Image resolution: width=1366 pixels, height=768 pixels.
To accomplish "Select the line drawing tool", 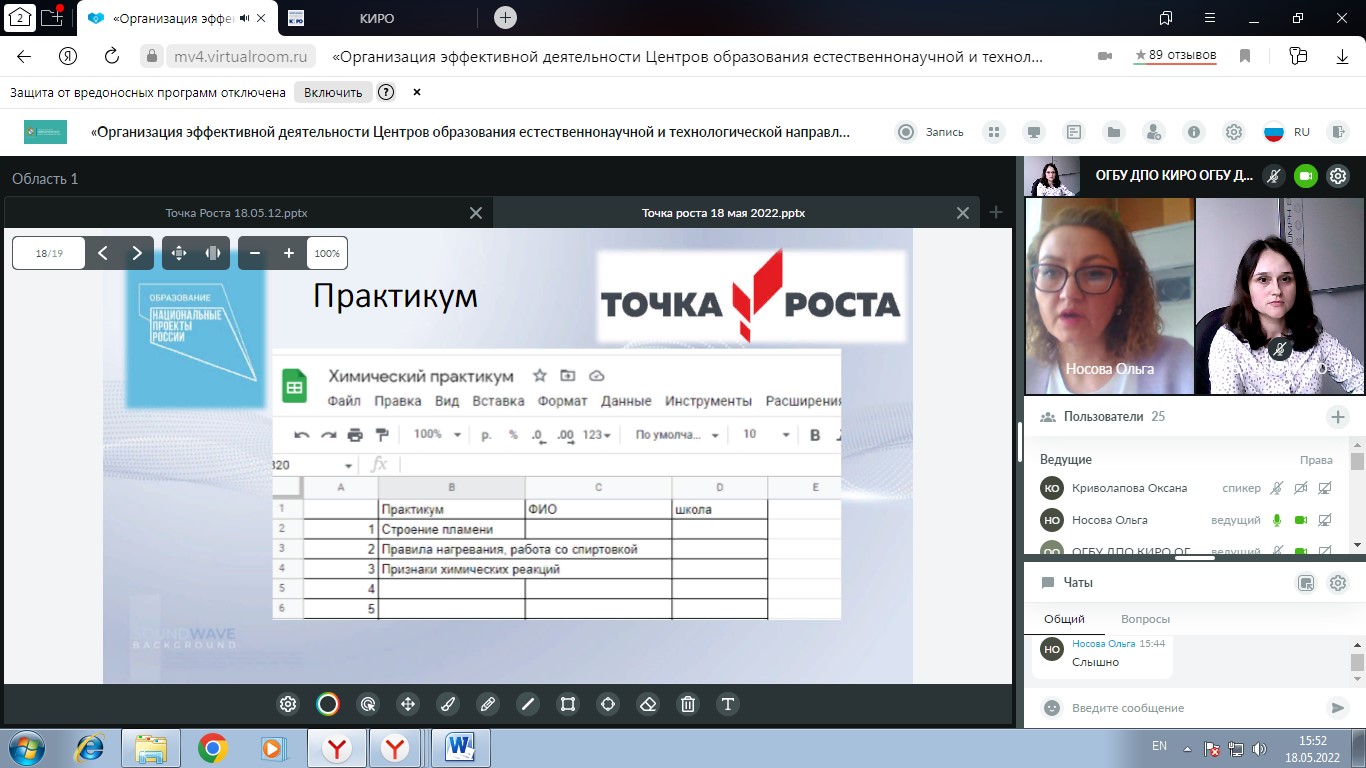I will click(528, 704).
